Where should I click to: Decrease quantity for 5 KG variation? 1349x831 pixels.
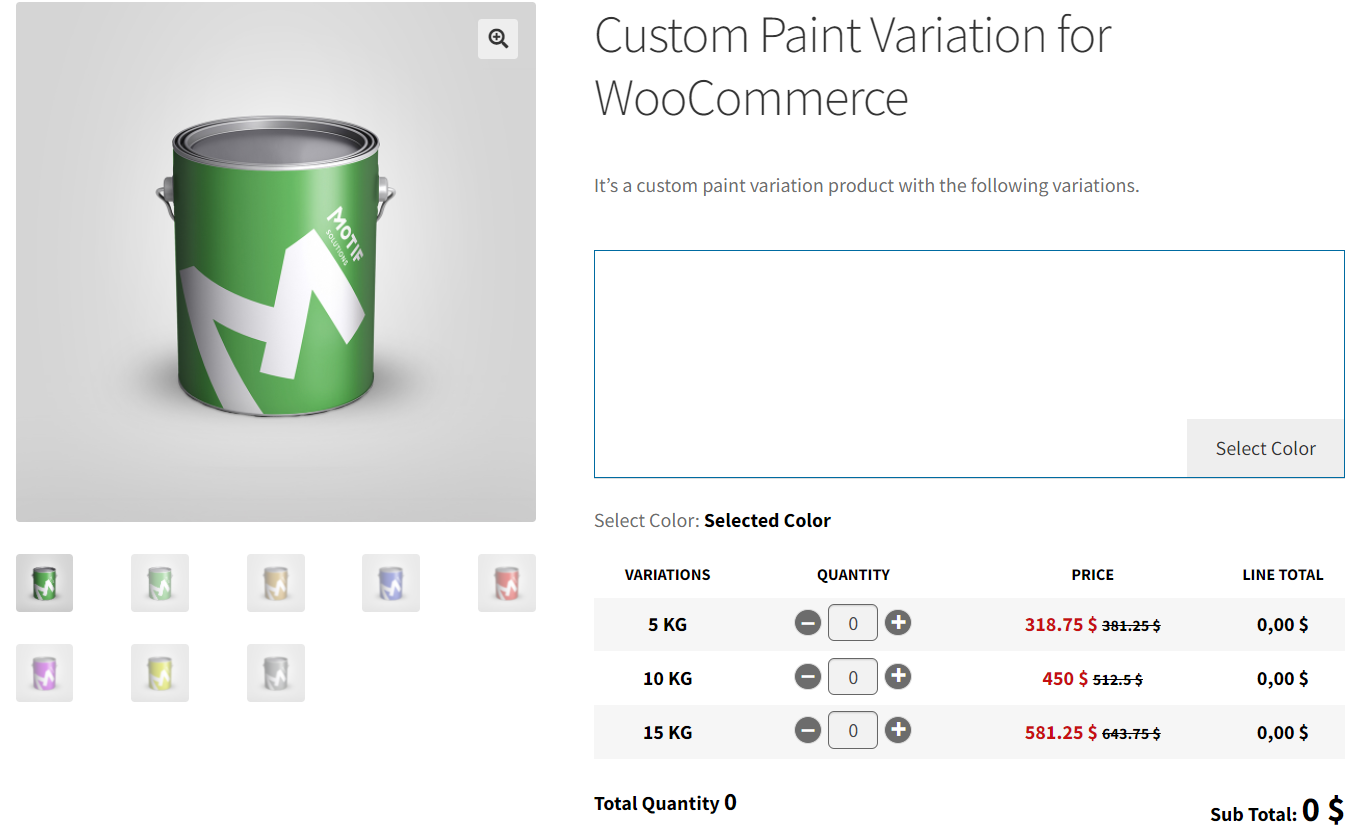[808, 623]
